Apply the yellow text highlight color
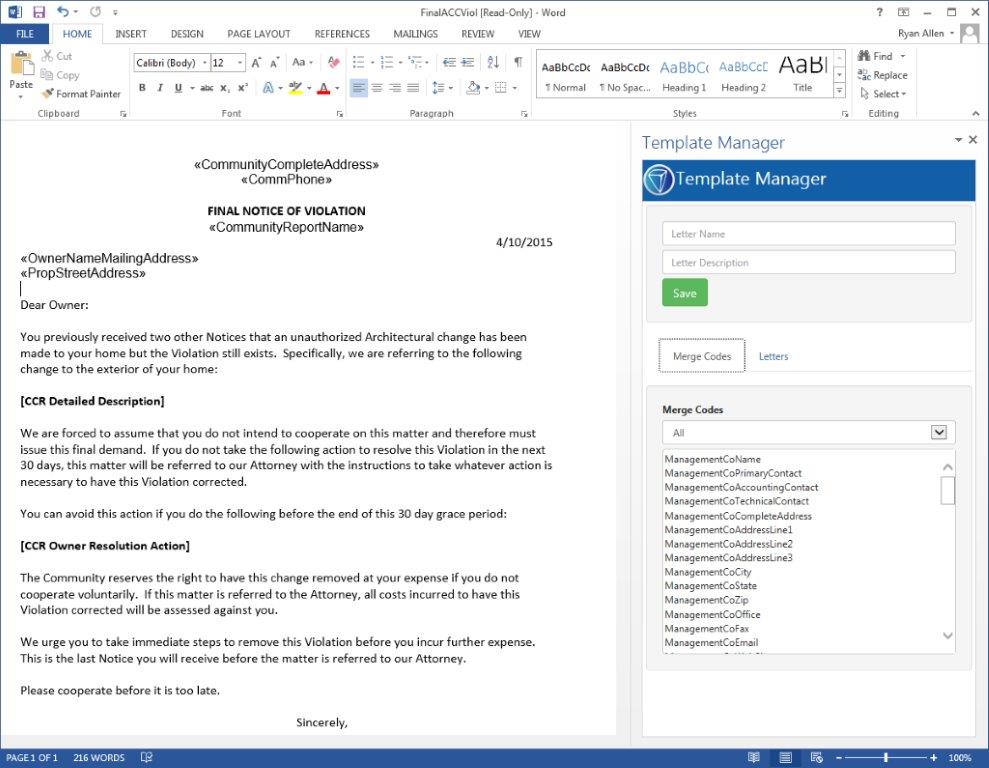This screenshot has height=768, width=989. click(295, 88)
